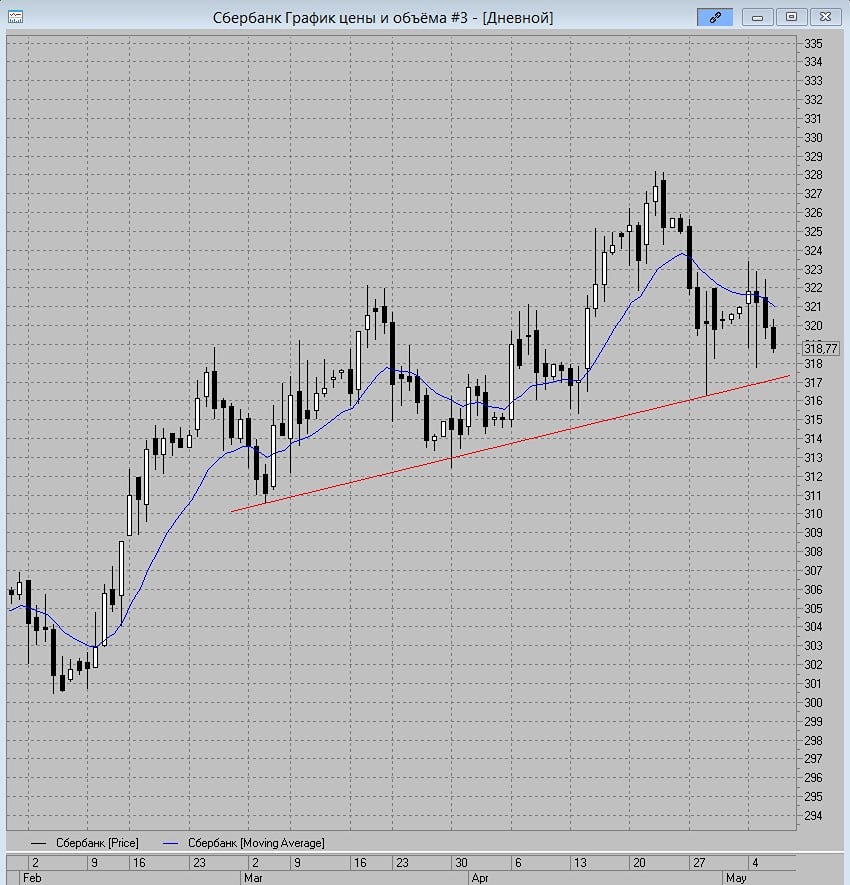850x885 pixels.
Task: Click the date label 13 in April
Action: coord(580,862)
